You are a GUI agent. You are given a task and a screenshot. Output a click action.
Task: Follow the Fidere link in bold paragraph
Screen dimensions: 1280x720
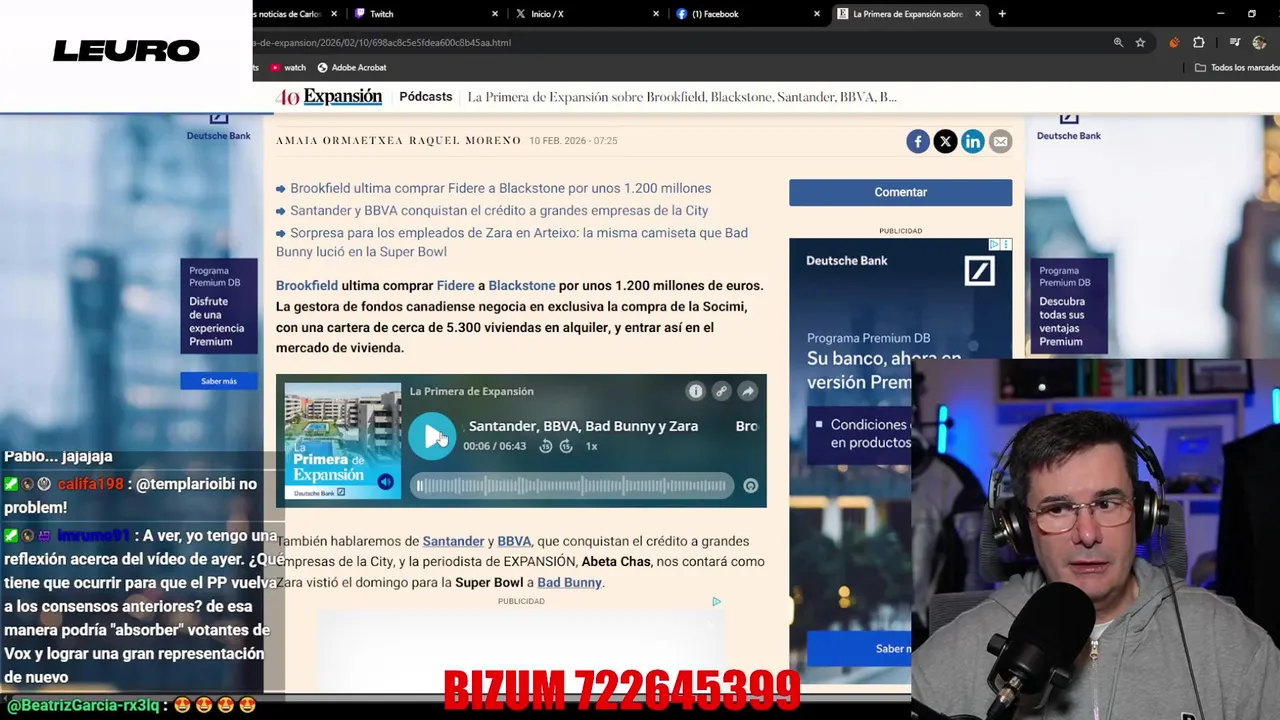point(455,285)
